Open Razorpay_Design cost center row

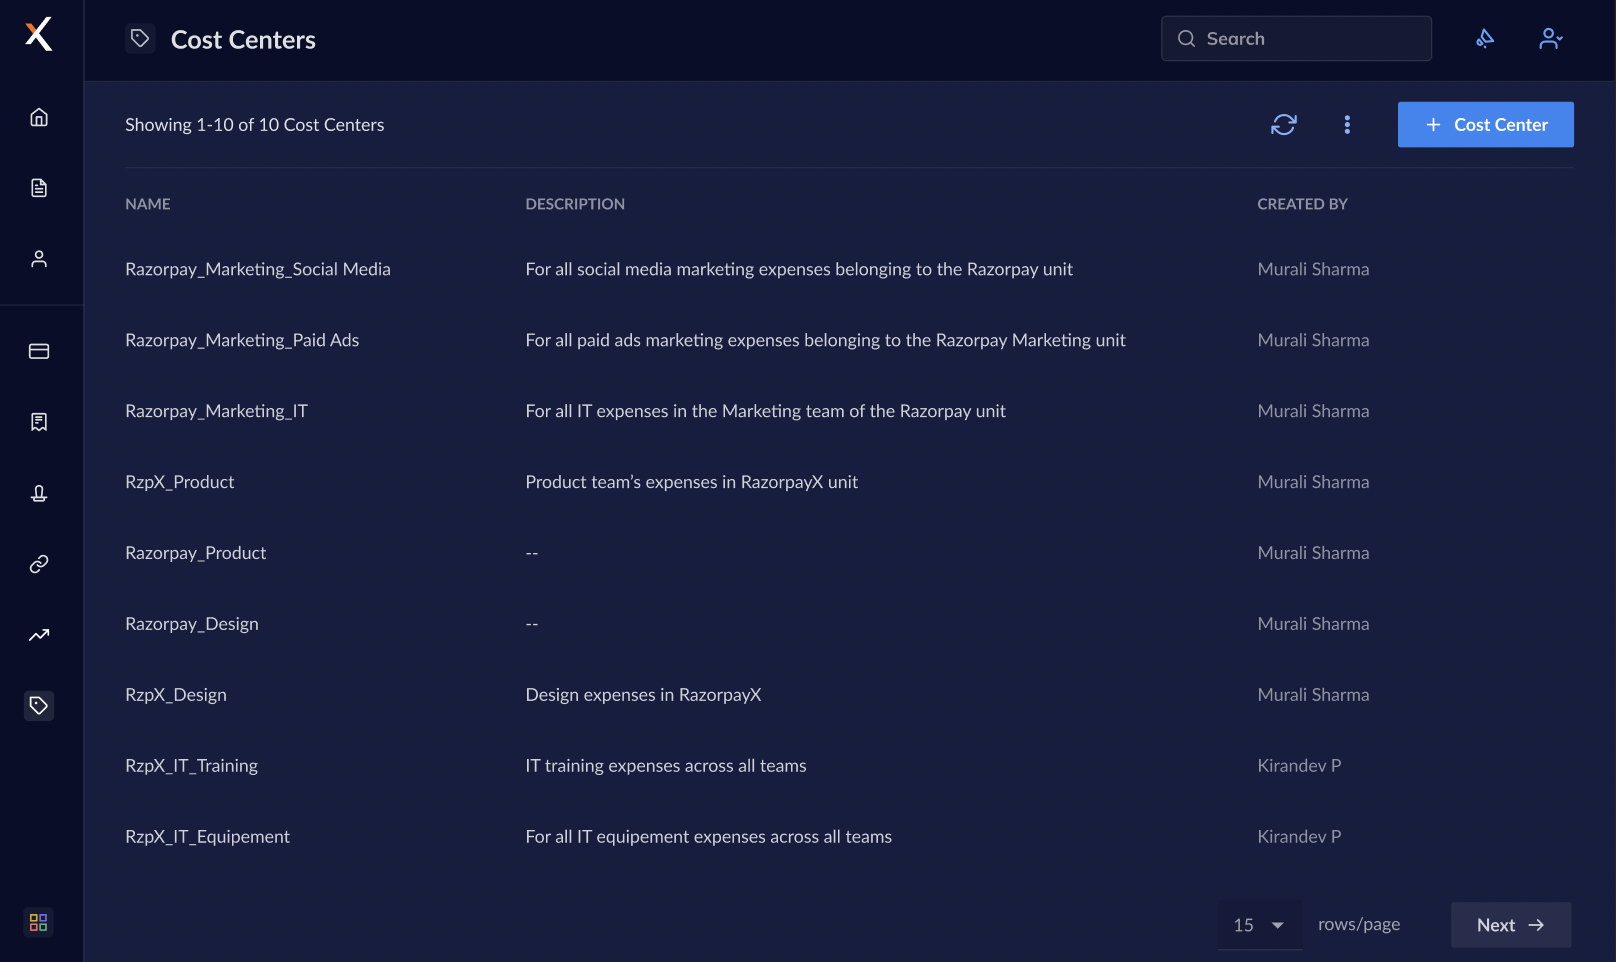click(849, 624)
